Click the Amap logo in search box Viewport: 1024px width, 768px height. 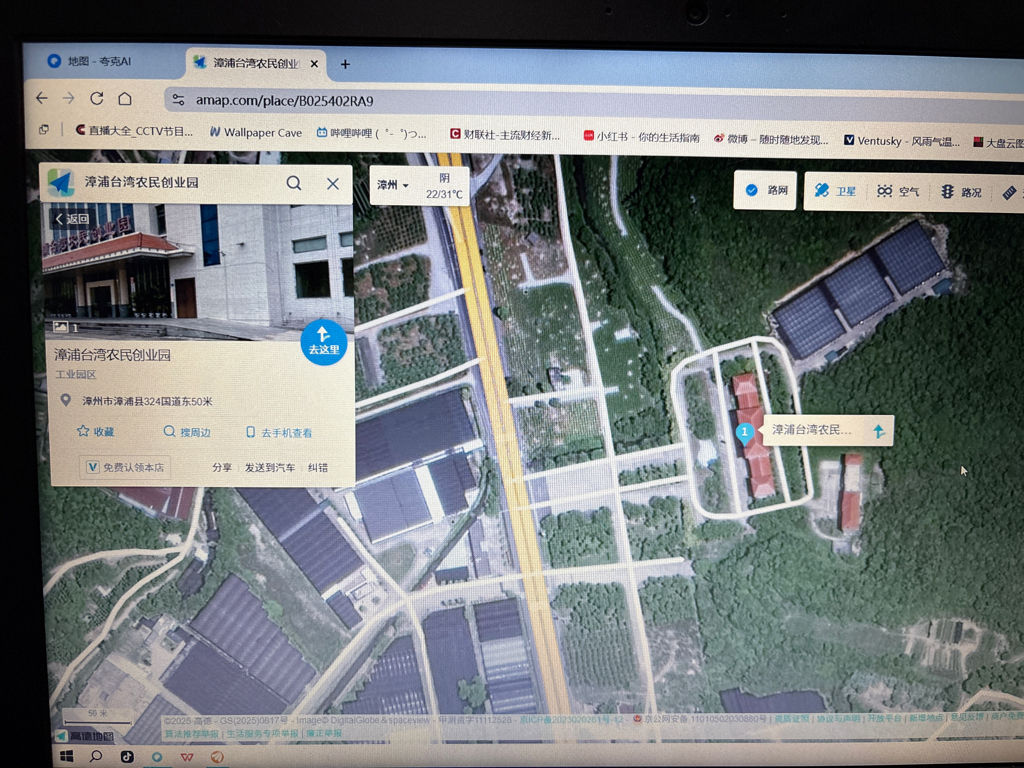(x=61, y=182)
